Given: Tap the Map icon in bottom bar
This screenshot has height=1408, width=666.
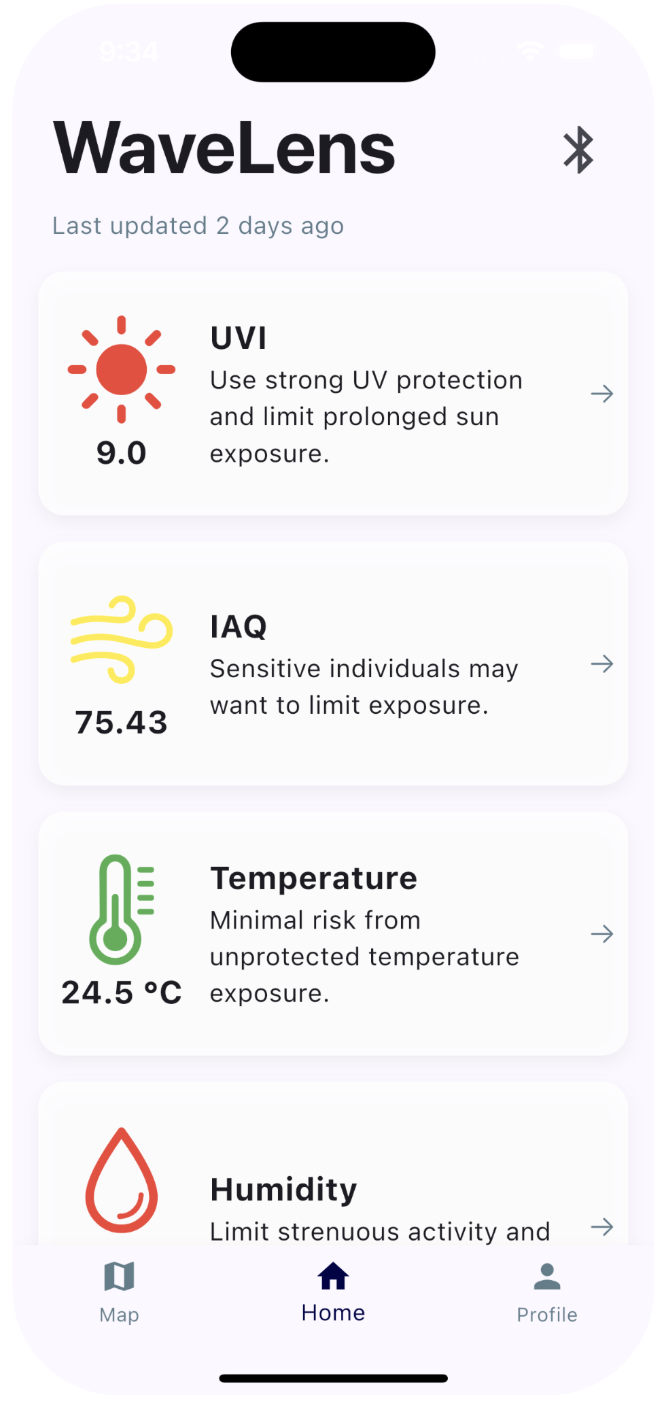Looking at the screenshot, I should click(x=119, y=1276).
